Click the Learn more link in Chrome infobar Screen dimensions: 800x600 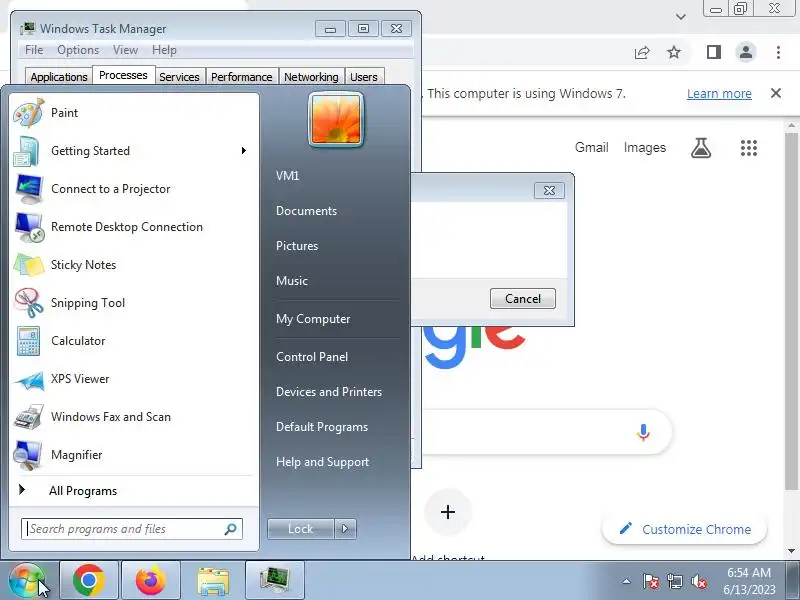point(719,93)
